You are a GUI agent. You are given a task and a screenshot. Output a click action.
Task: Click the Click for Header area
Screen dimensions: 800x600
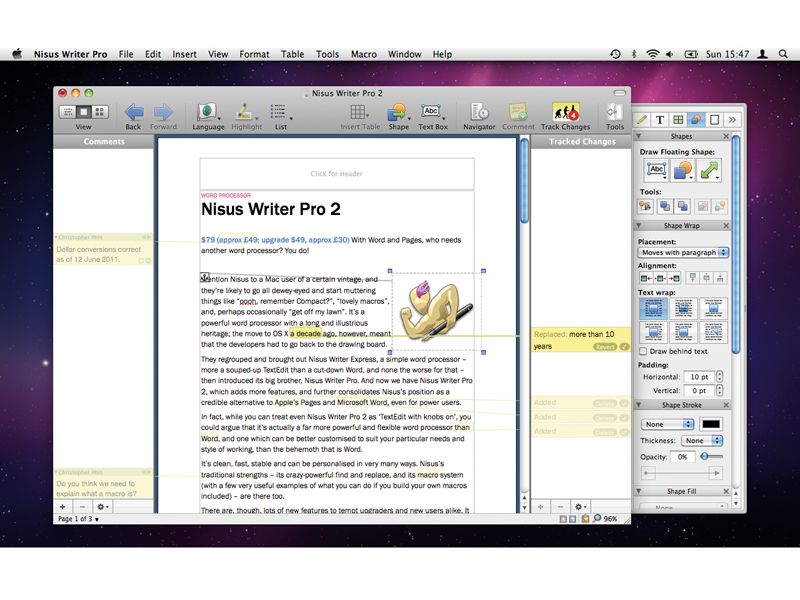click(x=337, y=173)
